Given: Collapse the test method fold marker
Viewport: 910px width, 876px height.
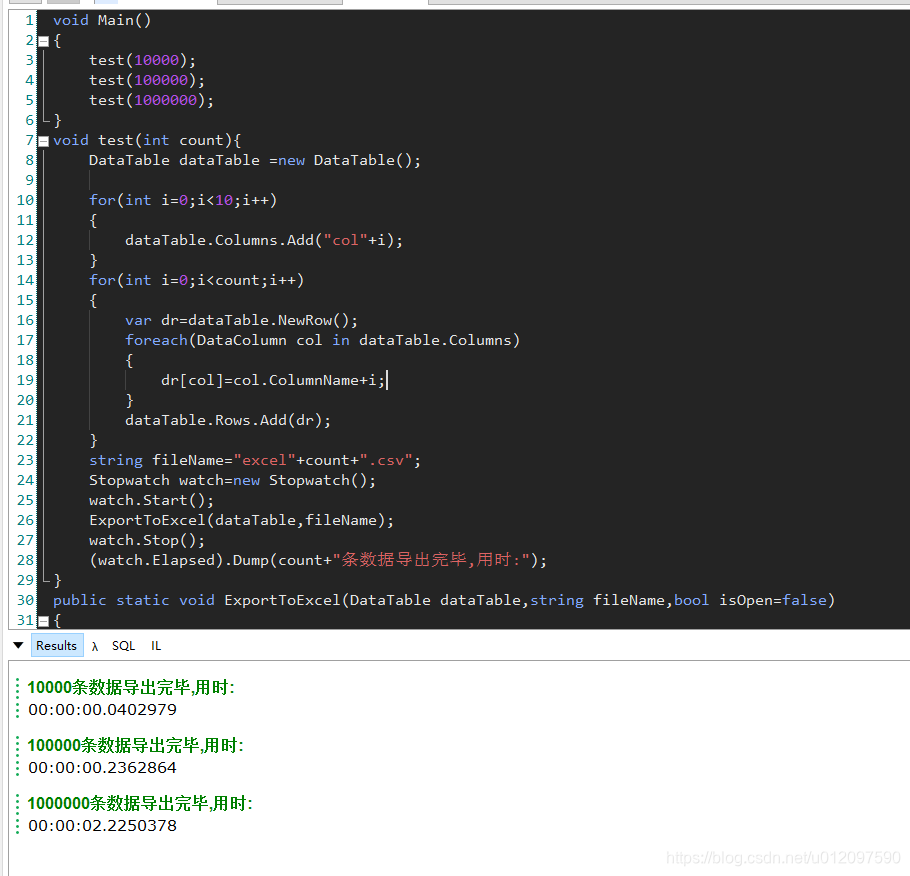Looking at the screenshot, I should [x=44, y=141].
